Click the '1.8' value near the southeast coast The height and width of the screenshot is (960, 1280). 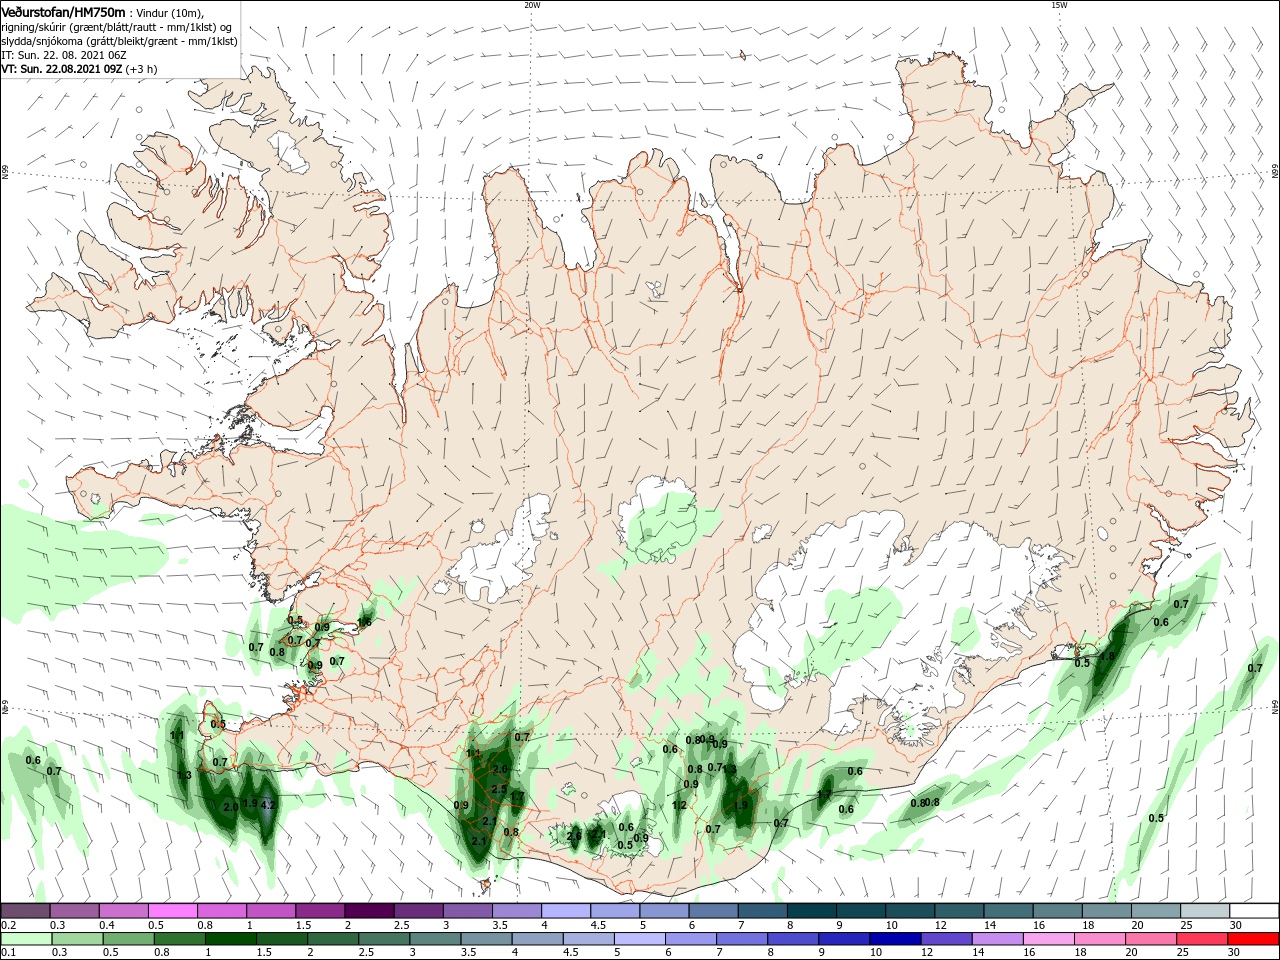tap(1107, 657)
